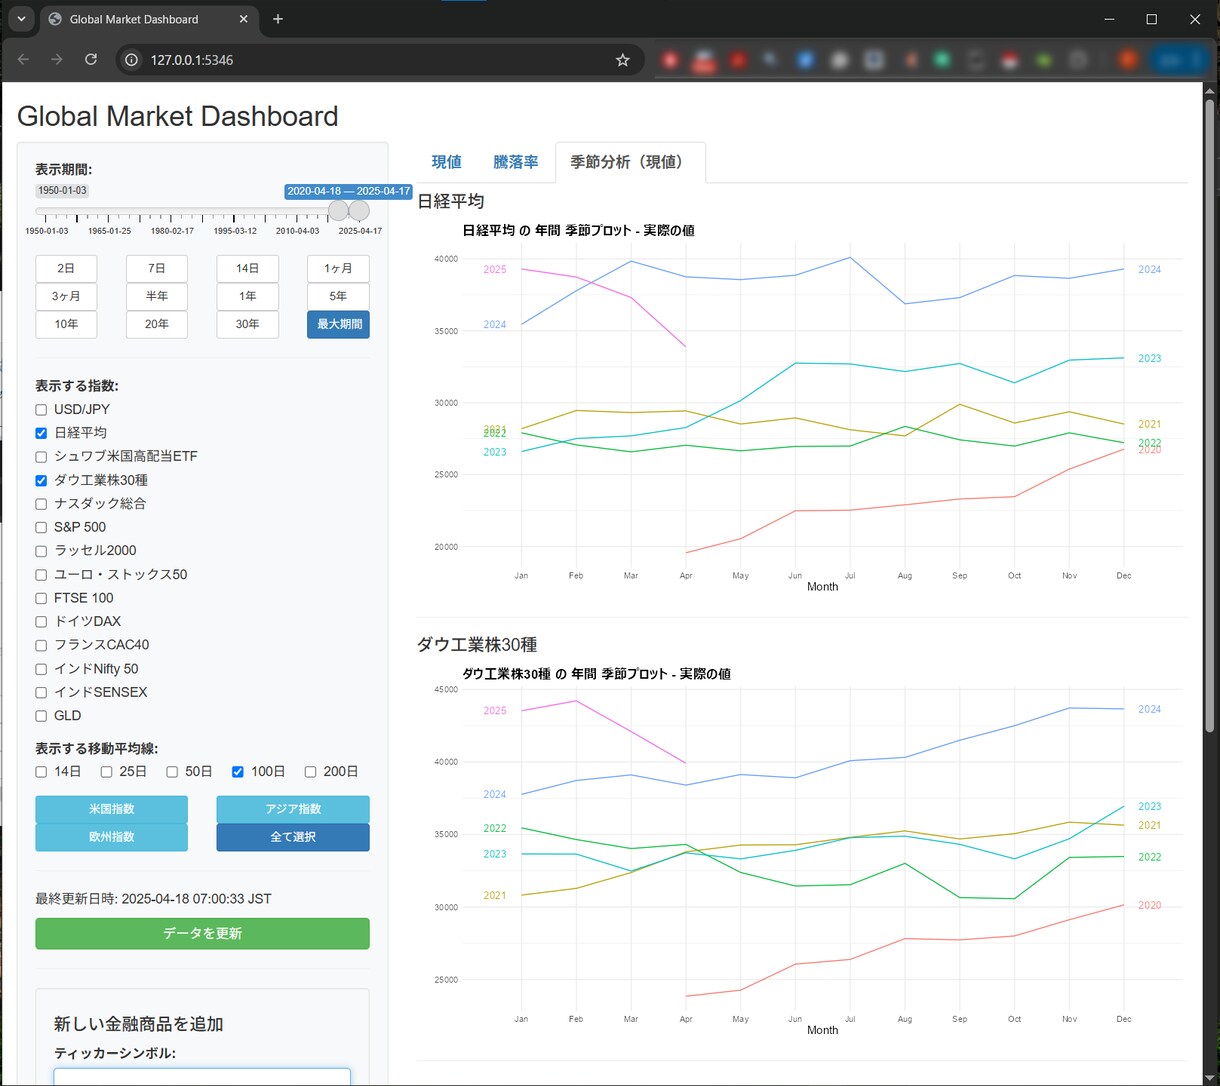Click the page's vertical scrollbar
This screenshot has width=1220, height=1086.
pyautogui.click(x=1210, y=415)
